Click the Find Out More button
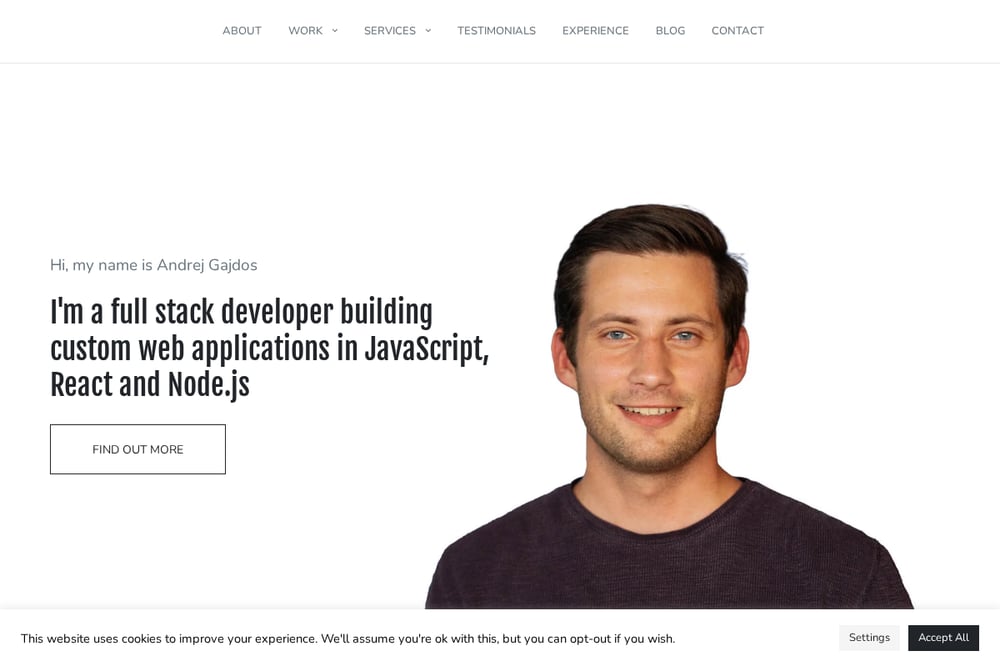This screenshot has width=1000, height=667. pos(138,449)
